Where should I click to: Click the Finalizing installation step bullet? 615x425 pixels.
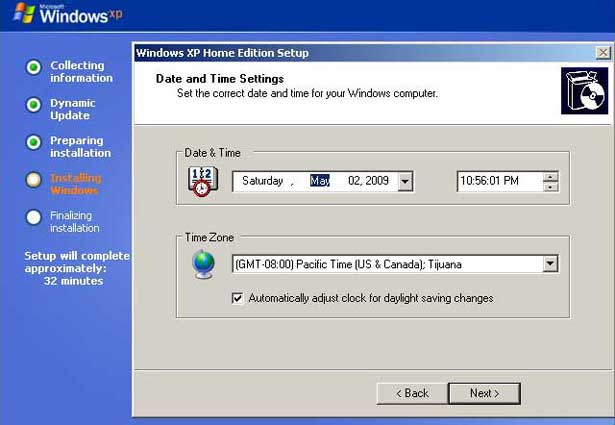[34, 218]
